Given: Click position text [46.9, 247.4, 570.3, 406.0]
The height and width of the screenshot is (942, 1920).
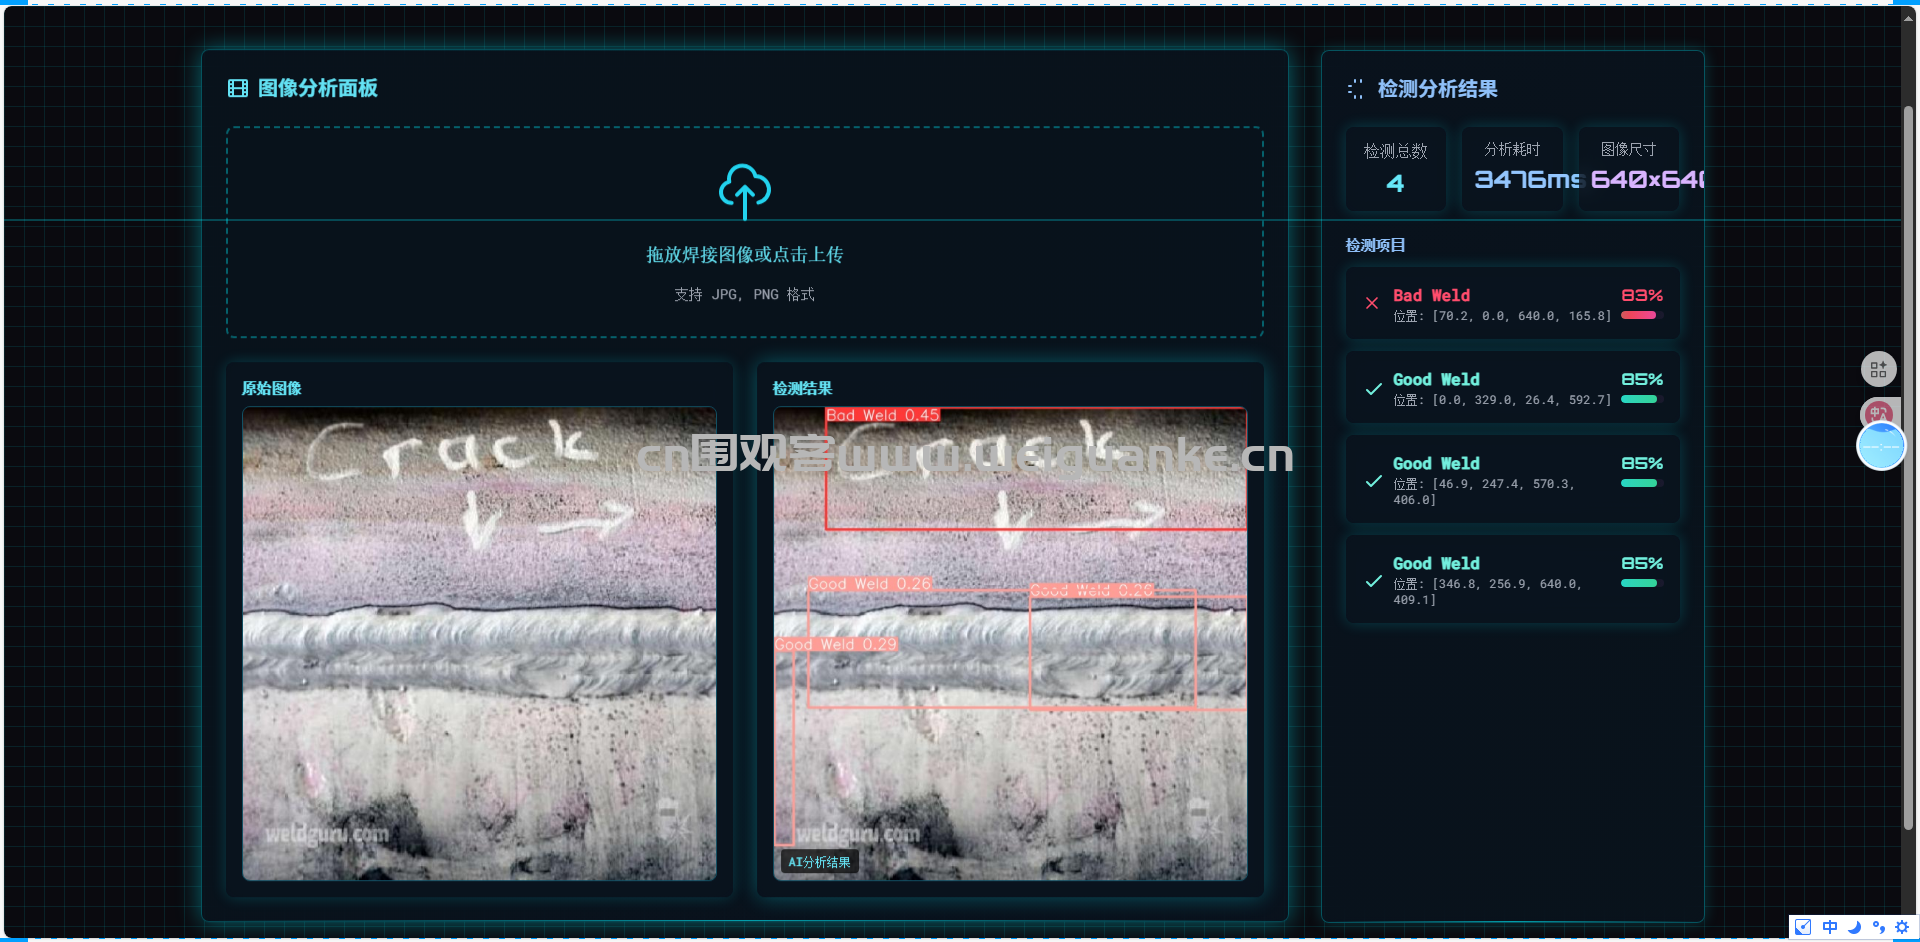Looking at the screenshot, I should [x=1484, y=492].
